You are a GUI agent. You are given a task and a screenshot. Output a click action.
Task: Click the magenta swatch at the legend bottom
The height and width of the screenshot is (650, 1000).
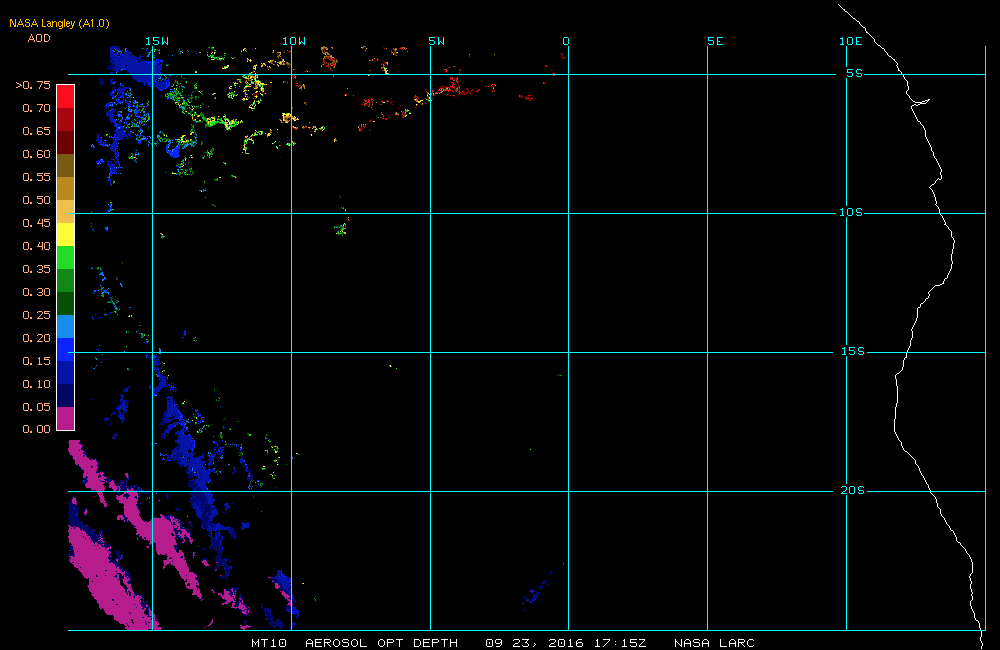[x=66, y=418]
